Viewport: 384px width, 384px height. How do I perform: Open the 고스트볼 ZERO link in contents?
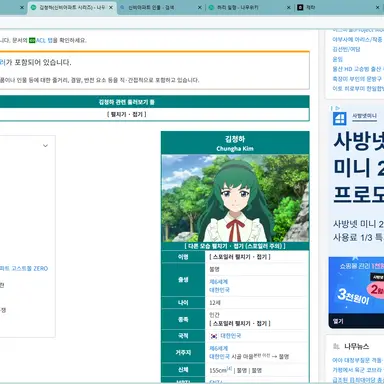pos(24,268)
